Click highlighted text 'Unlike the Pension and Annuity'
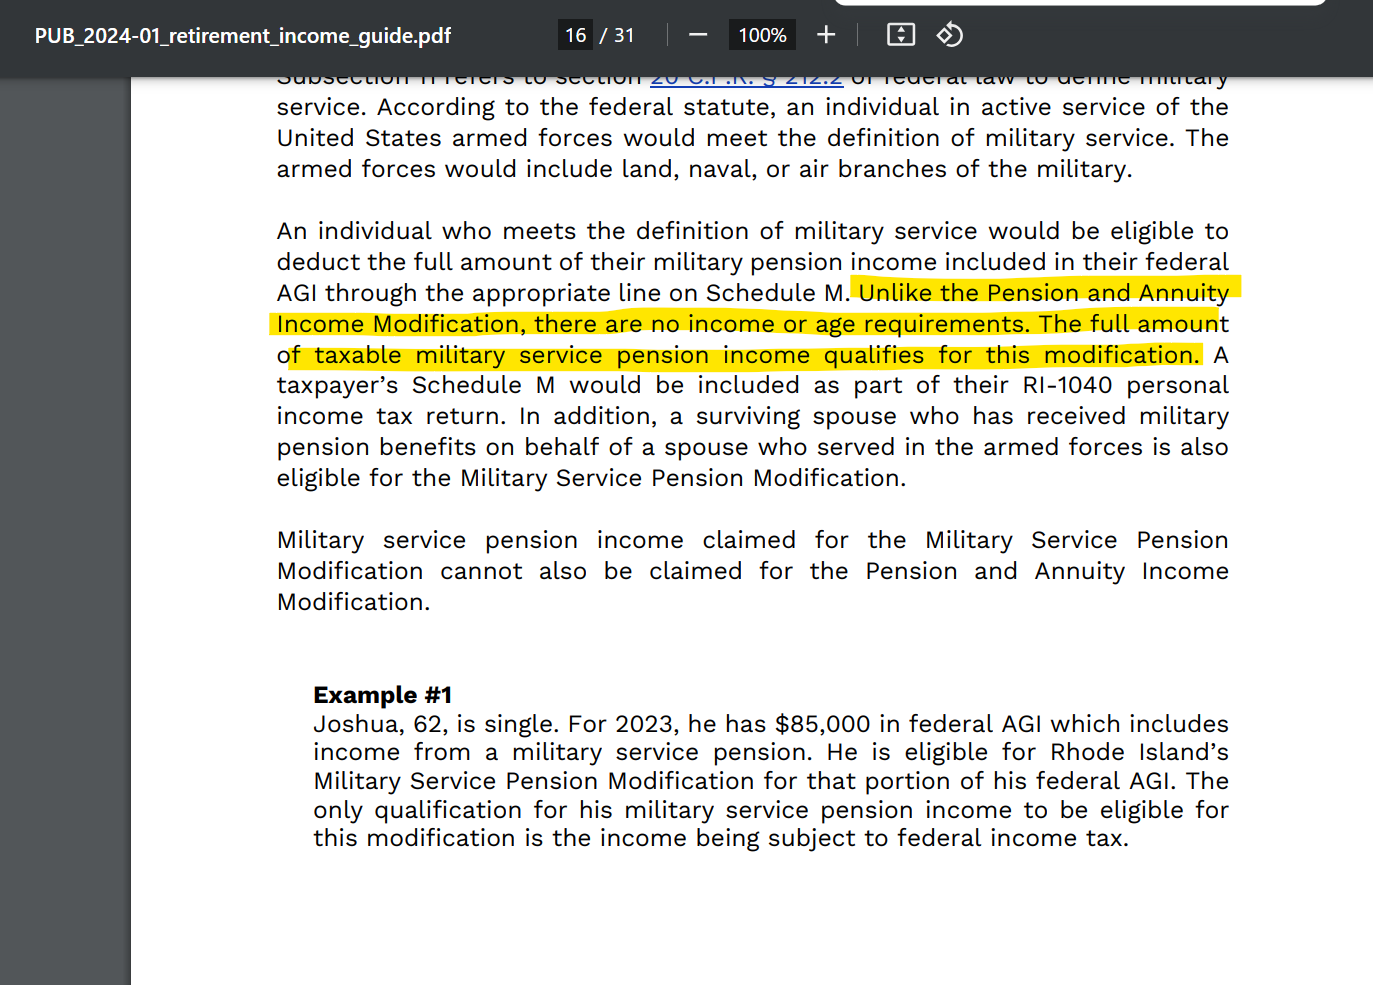Screen dimensions: 1373x985 pyautogui.click(x=1044, y=293)
